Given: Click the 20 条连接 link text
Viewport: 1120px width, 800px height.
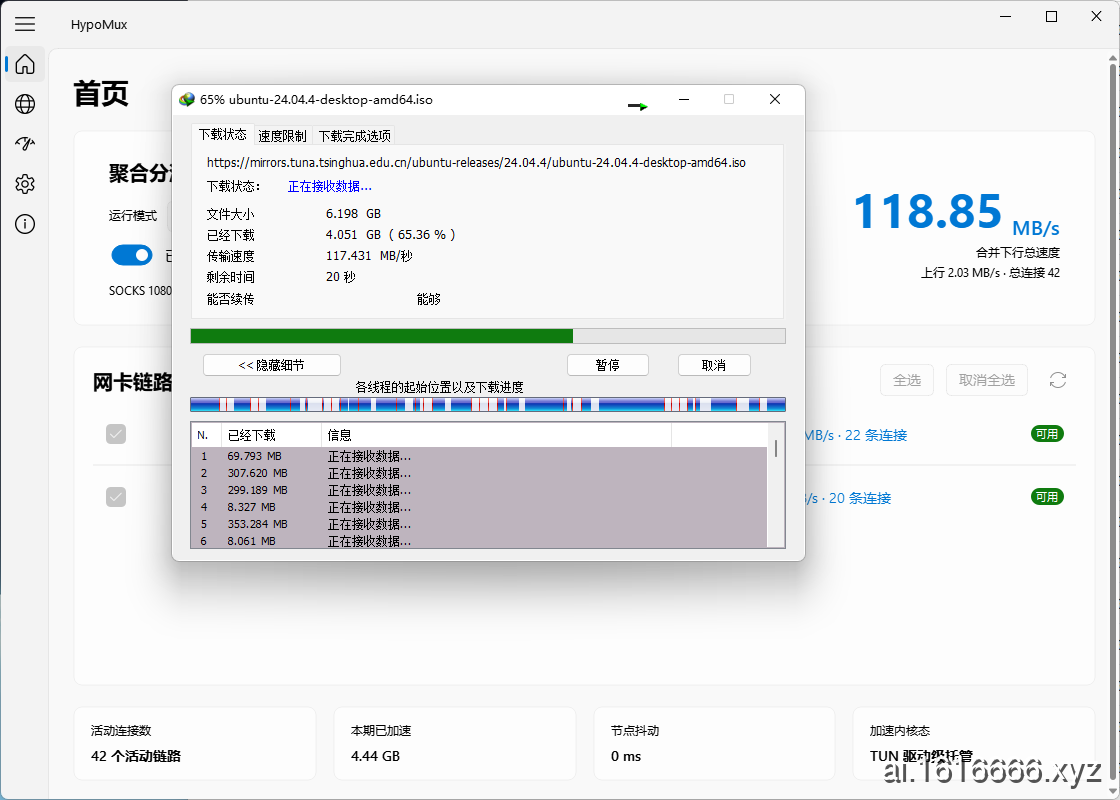Looking at the screenshot, I should click(x=860, y=498).
